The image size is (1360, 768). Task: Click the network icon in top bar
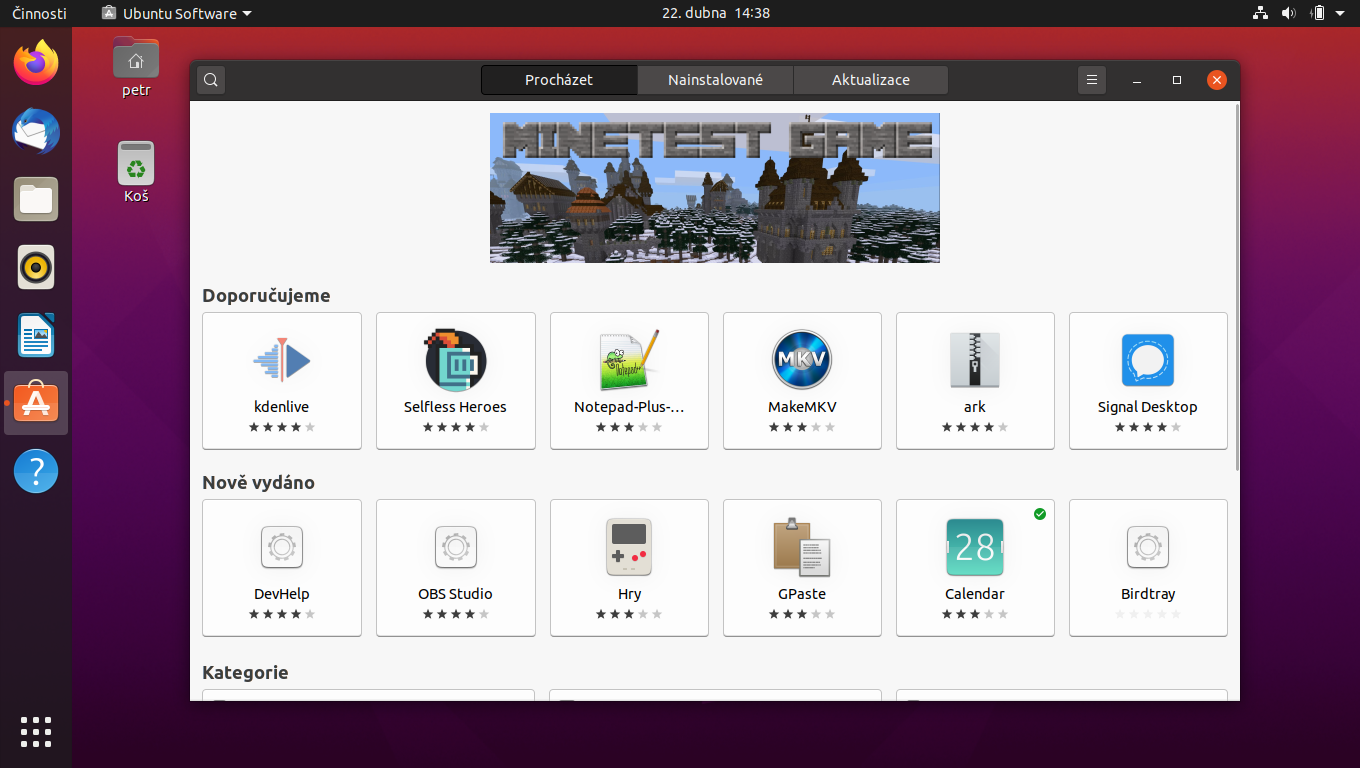(1260, 13)
